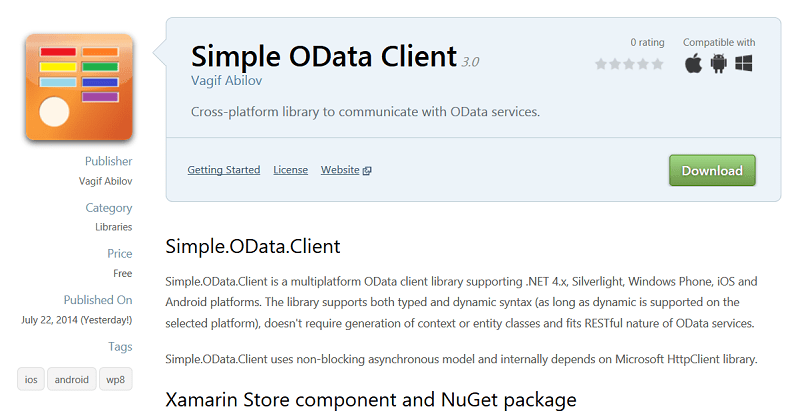Click the orange Simple OData Client component logo
The width and height of the screenshot is (800, 419).
(x=79, y=87)
